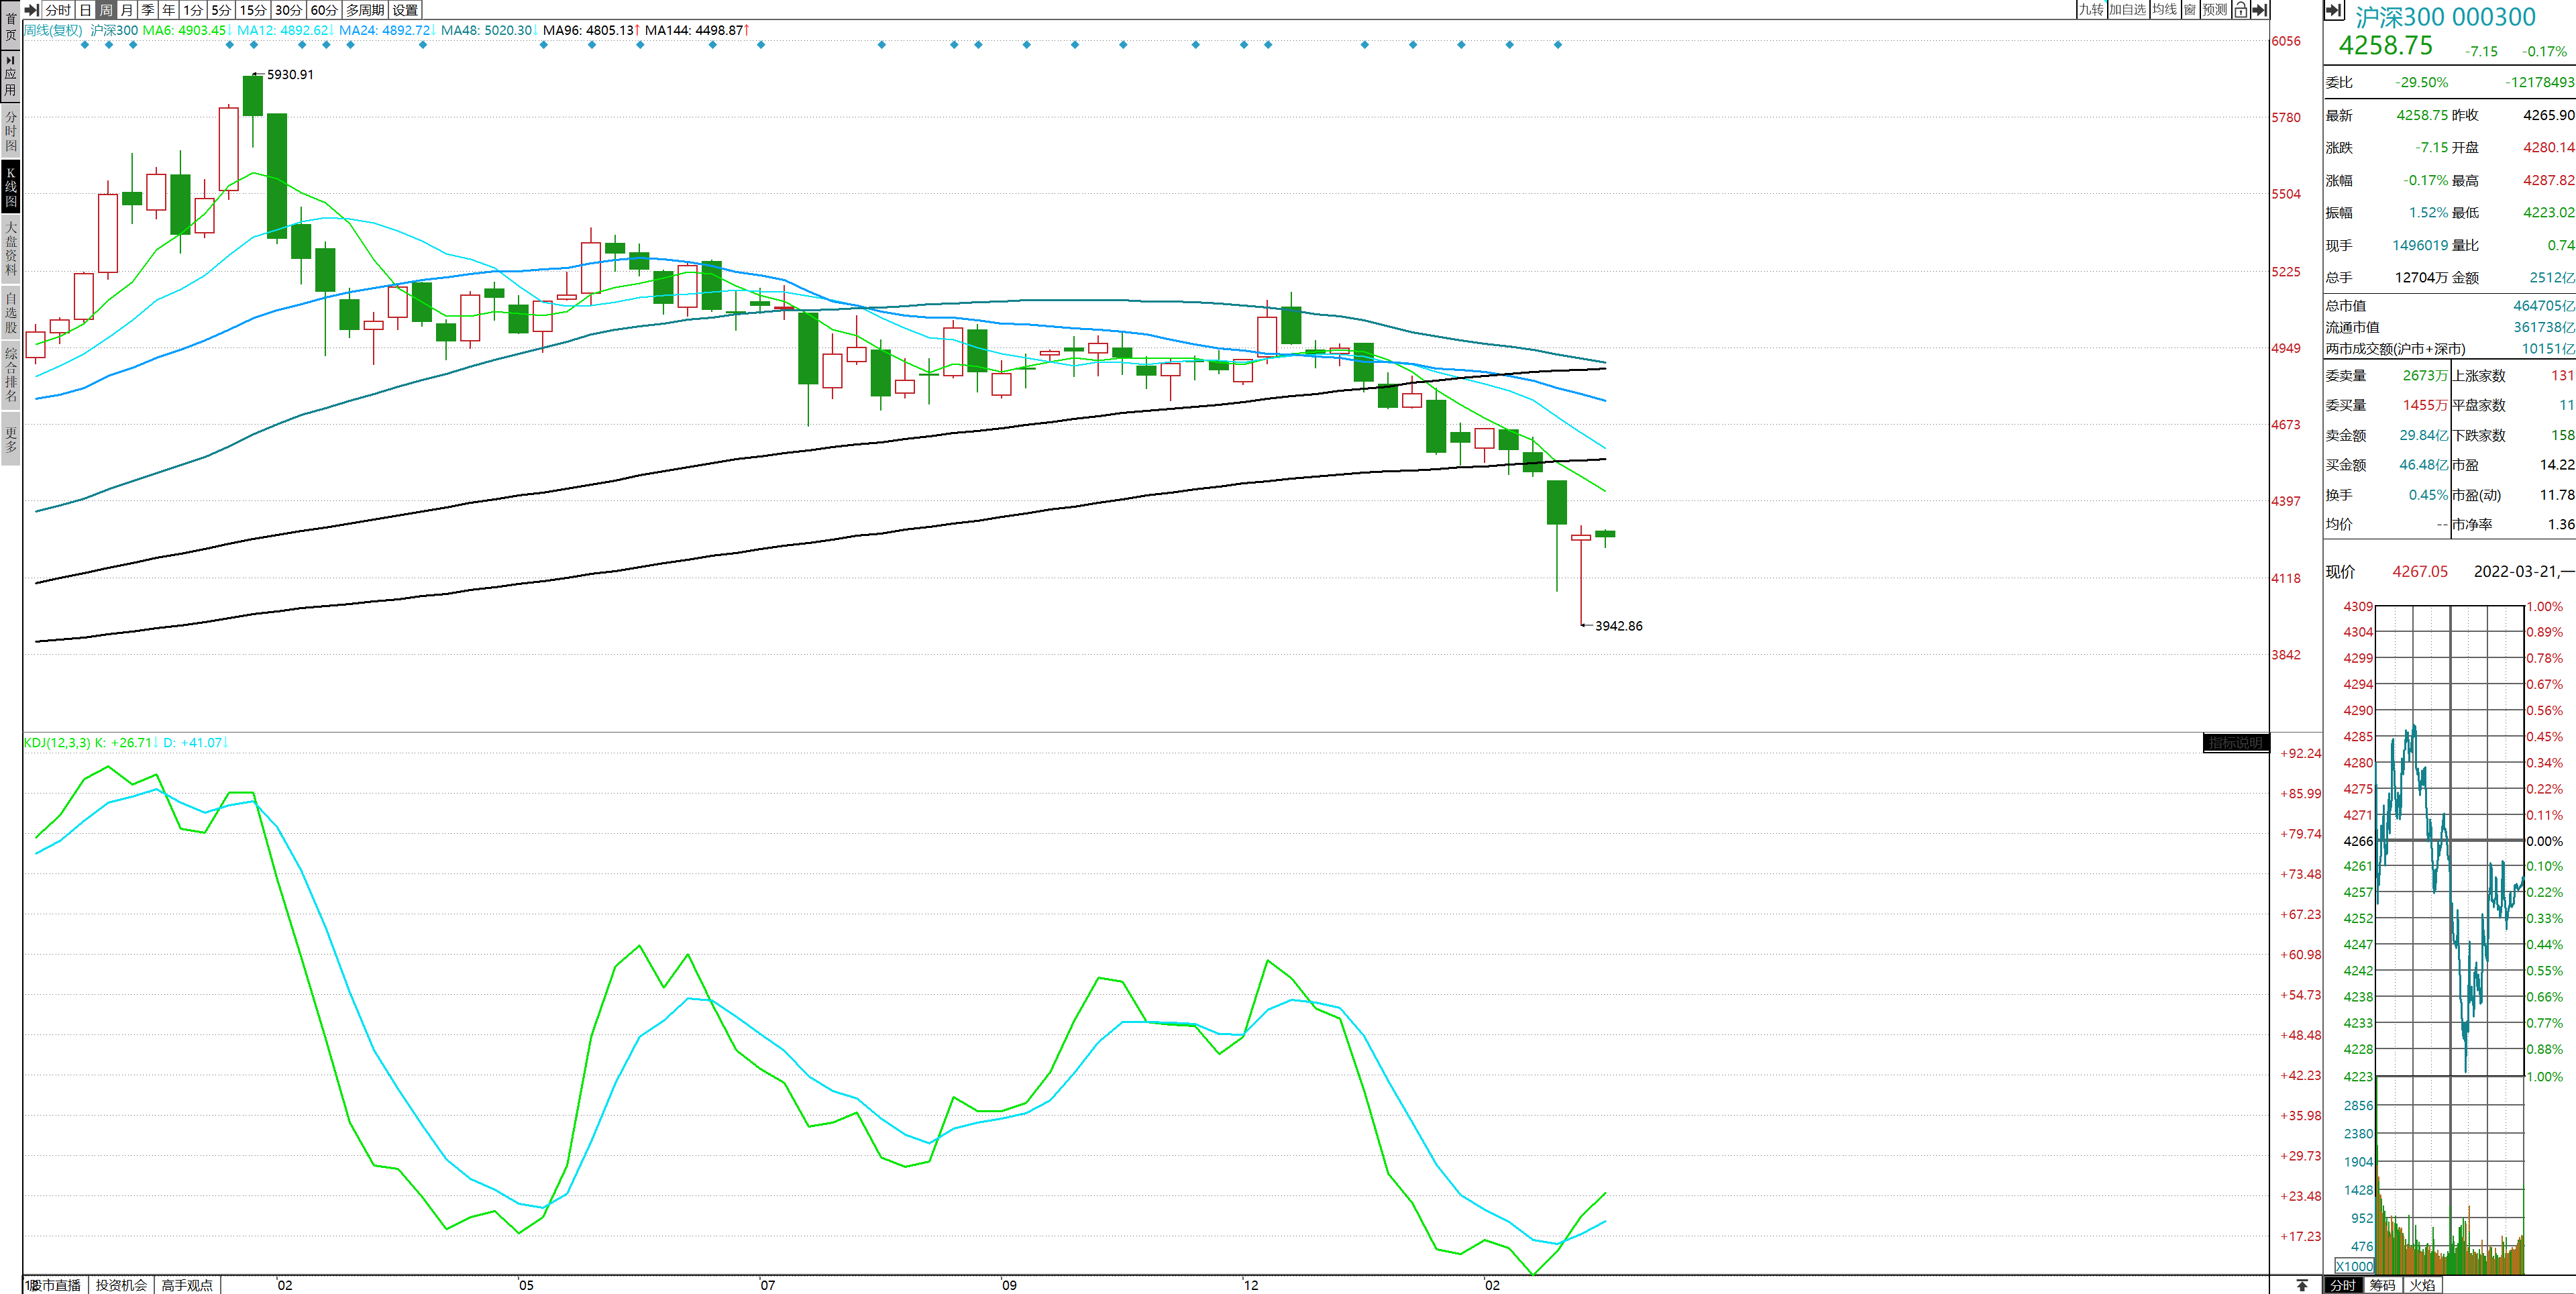2576x1294 pixels.
Task: Open the 多周期 multi-period selector
Action: pos(365,10)
